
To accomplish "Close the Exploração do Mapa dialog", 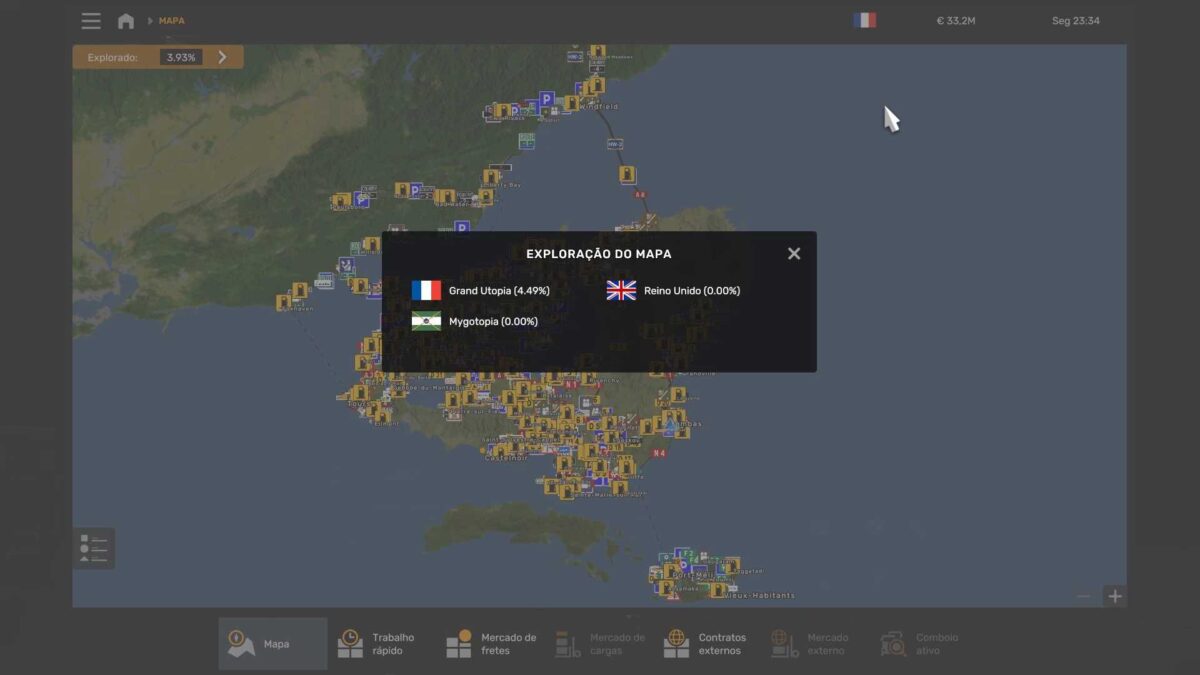I will tap(794, 254).
